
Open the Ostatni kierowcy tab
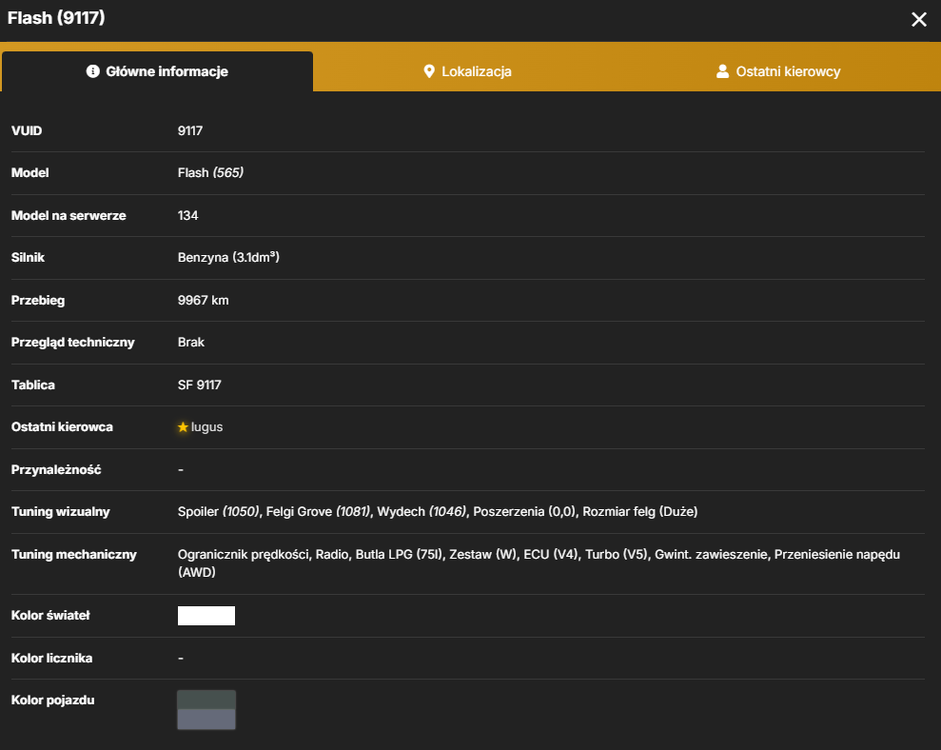[778, 71]
